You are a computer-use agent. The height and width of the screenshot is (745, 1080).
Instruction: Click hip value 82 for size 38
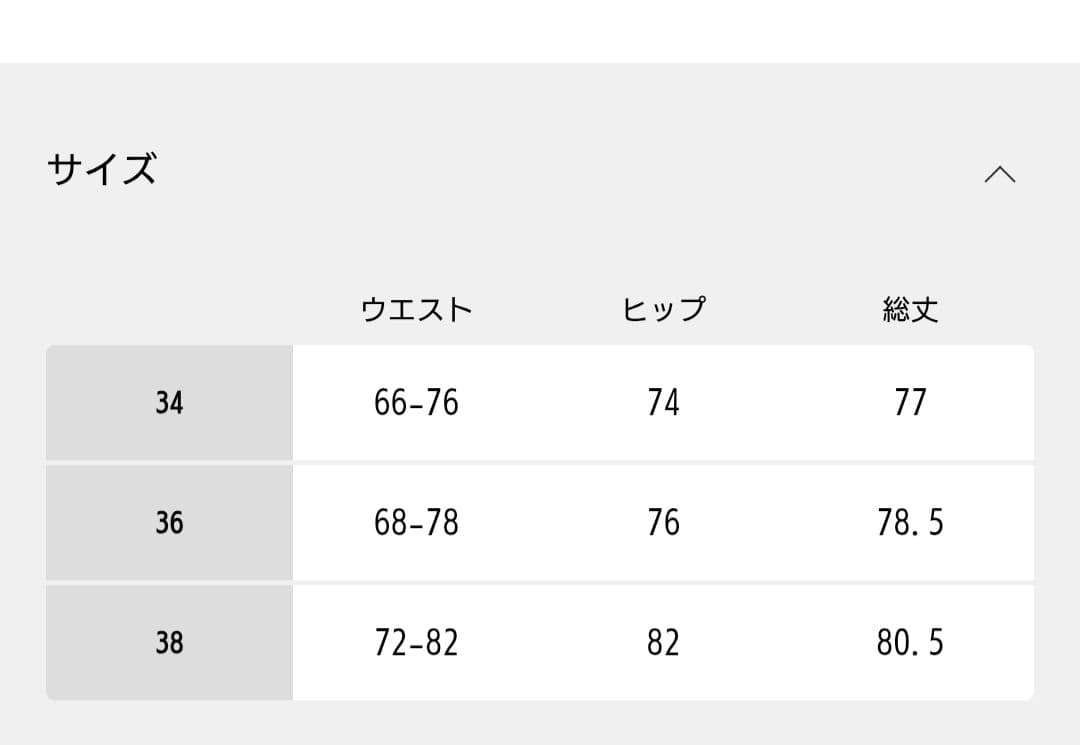(663, 642)
